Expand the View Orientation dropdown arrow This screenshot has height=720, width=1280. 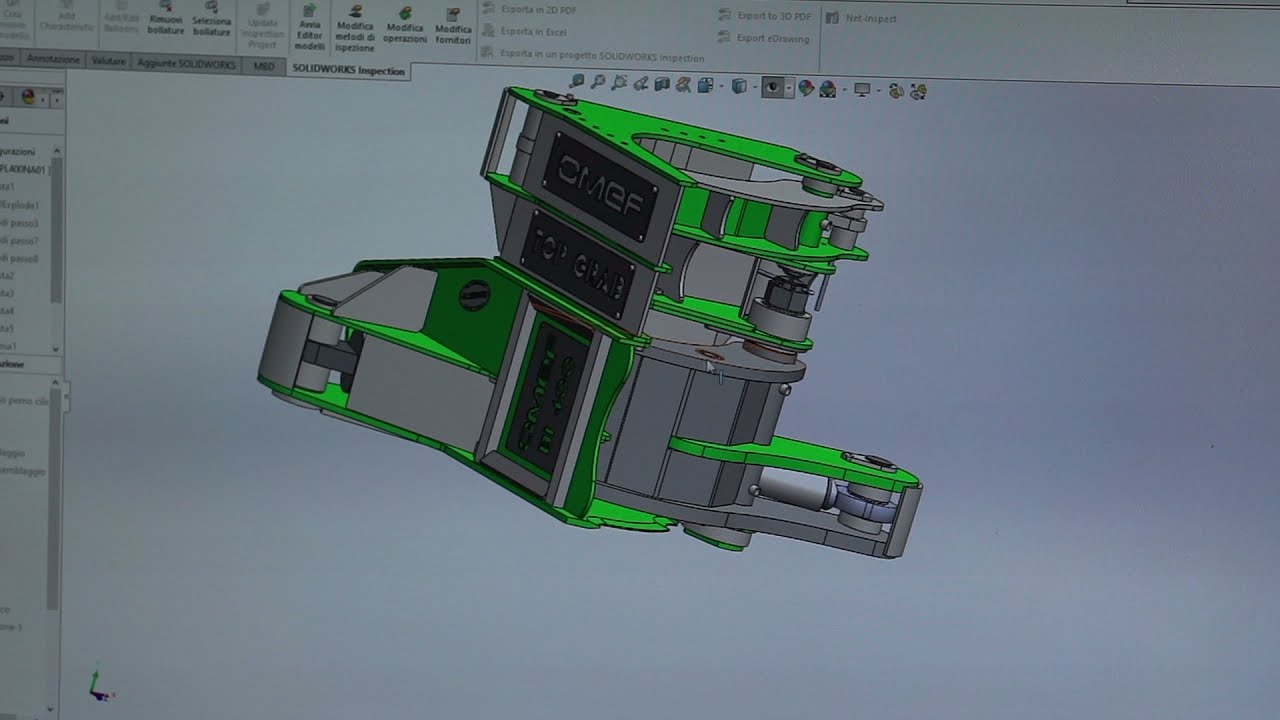pos(722,86)
